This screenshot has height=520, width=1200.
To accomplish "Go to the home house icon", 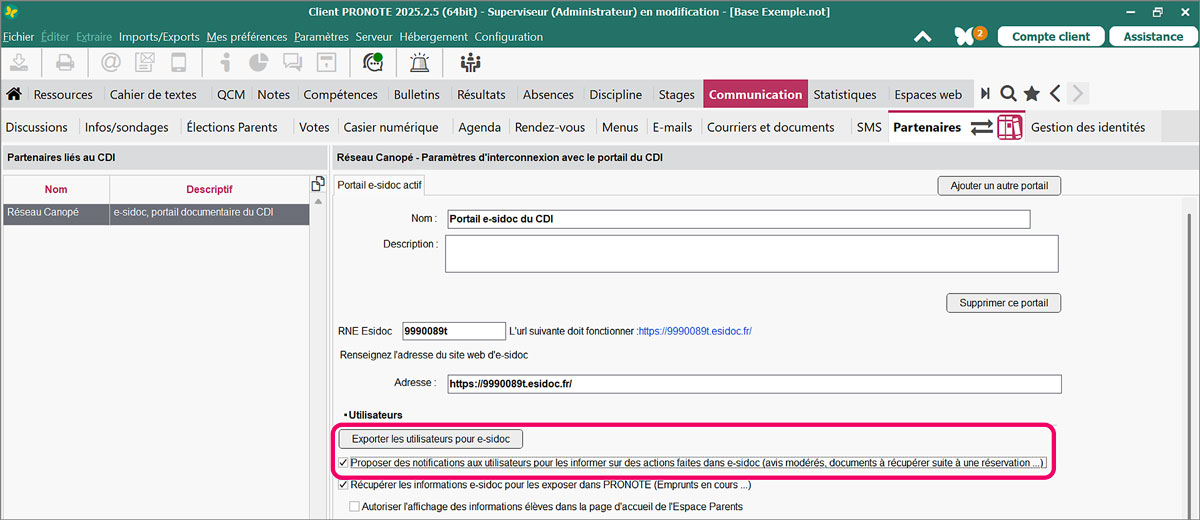I will pos(14,94).
